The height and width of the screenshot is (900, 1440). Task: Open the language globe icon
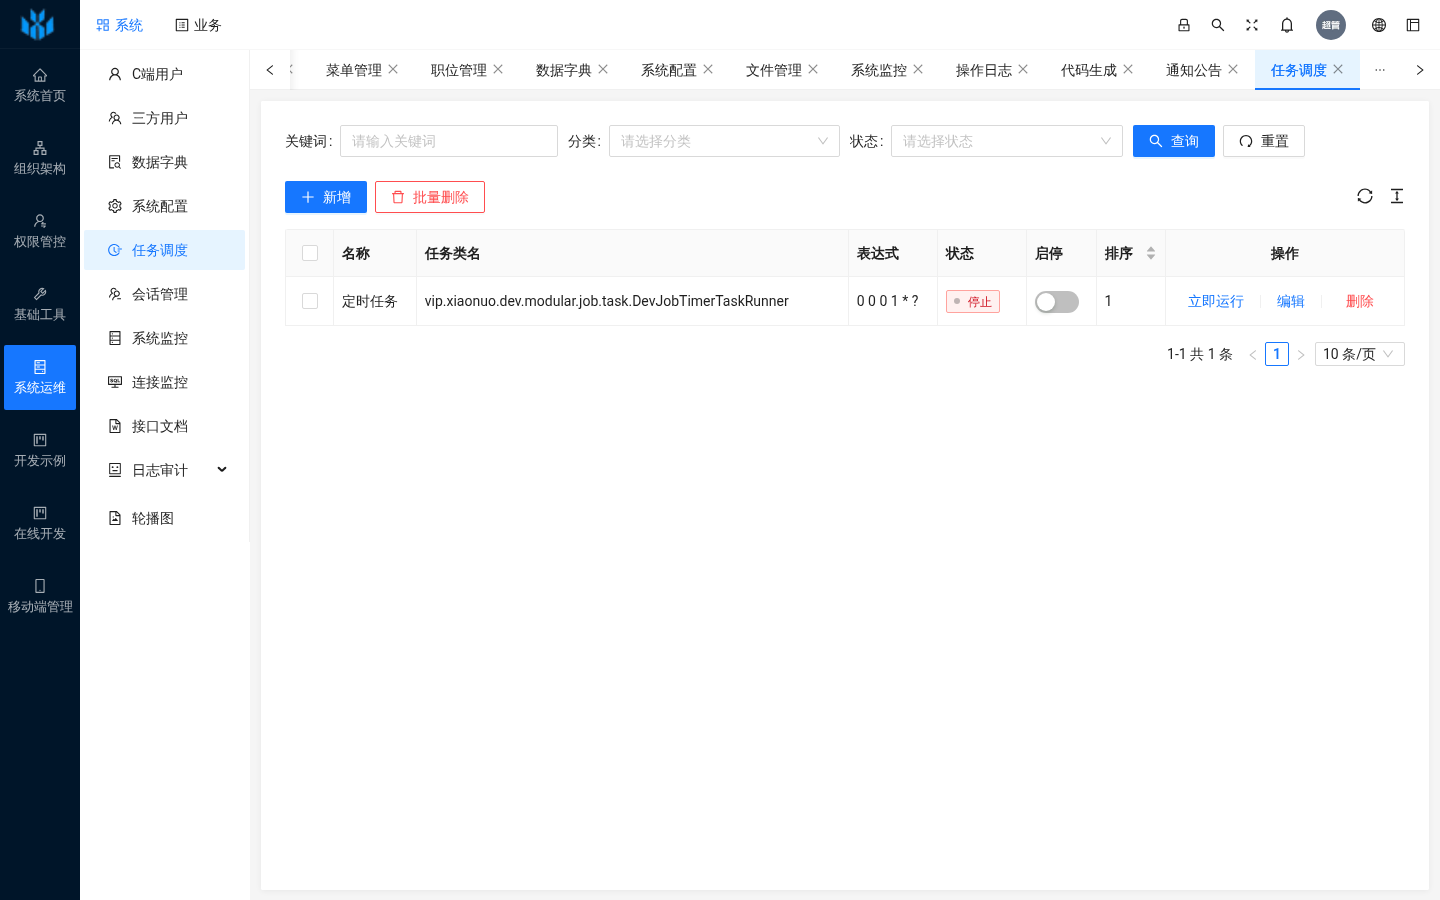[x=1379, y=25]
